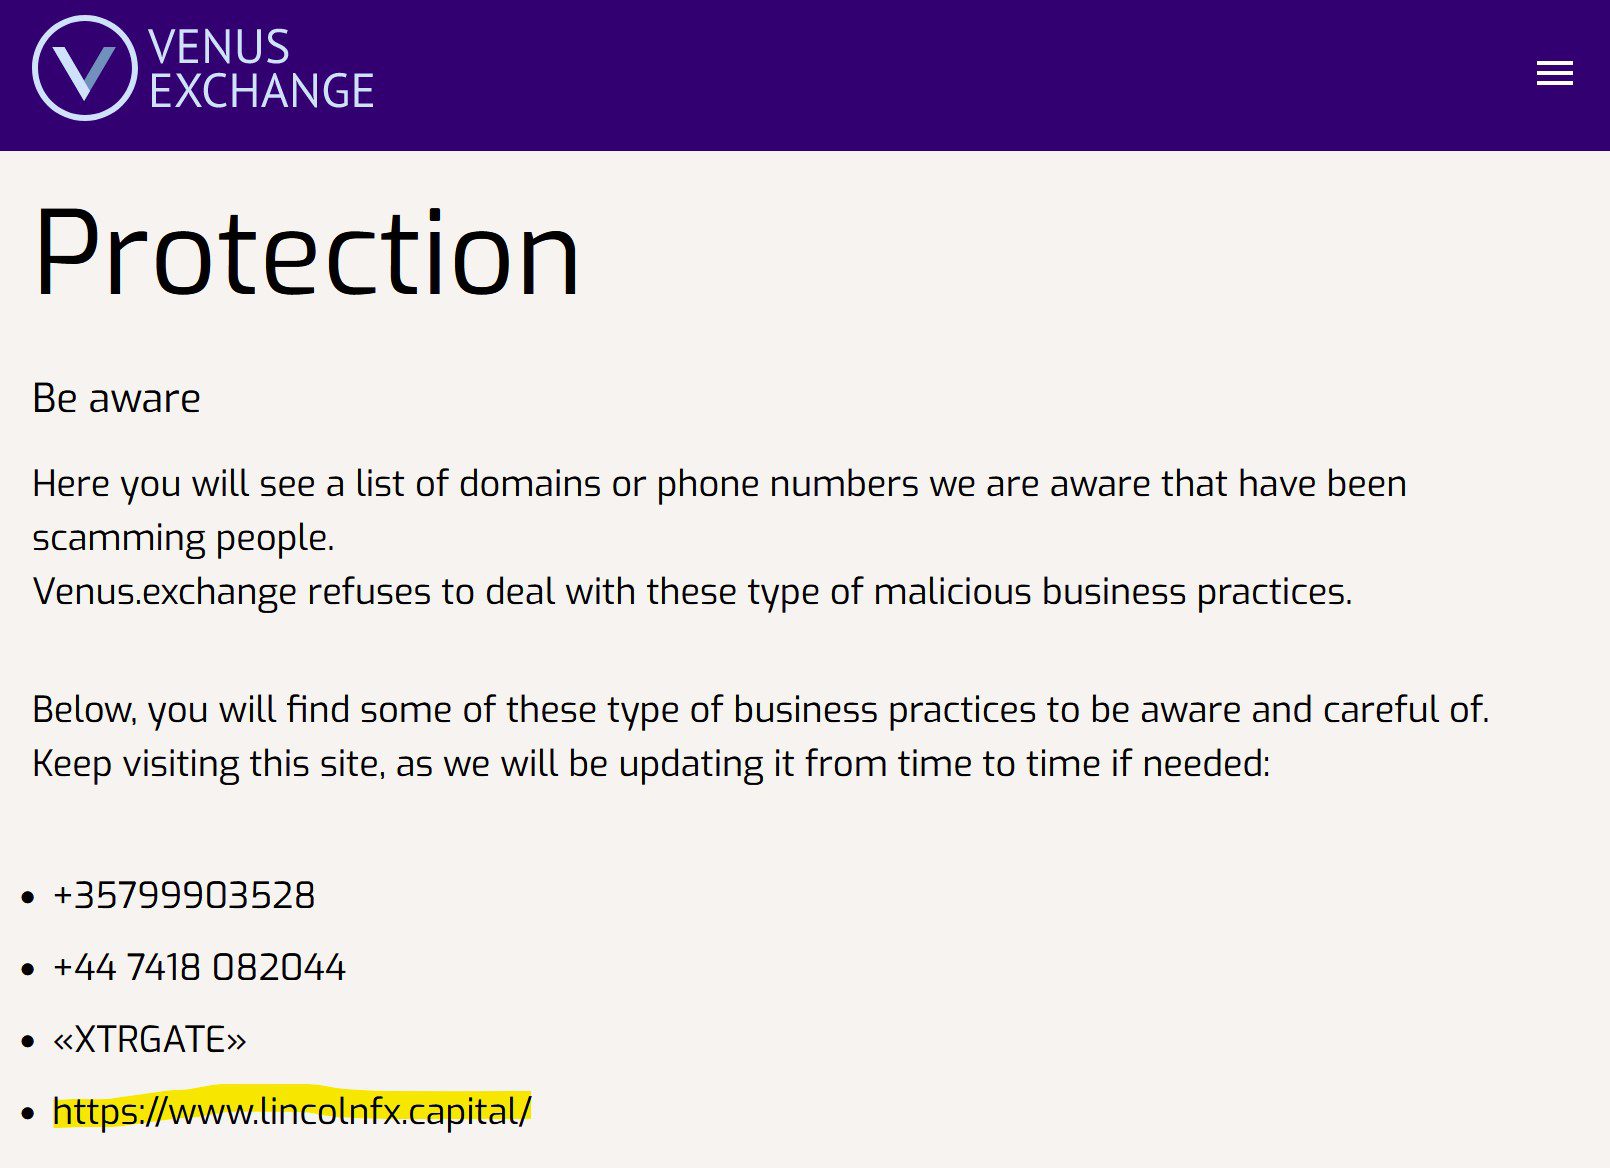Click the circular Venus V logo icon
The width and height of the screenshot is (1610, 1168).
84,69
